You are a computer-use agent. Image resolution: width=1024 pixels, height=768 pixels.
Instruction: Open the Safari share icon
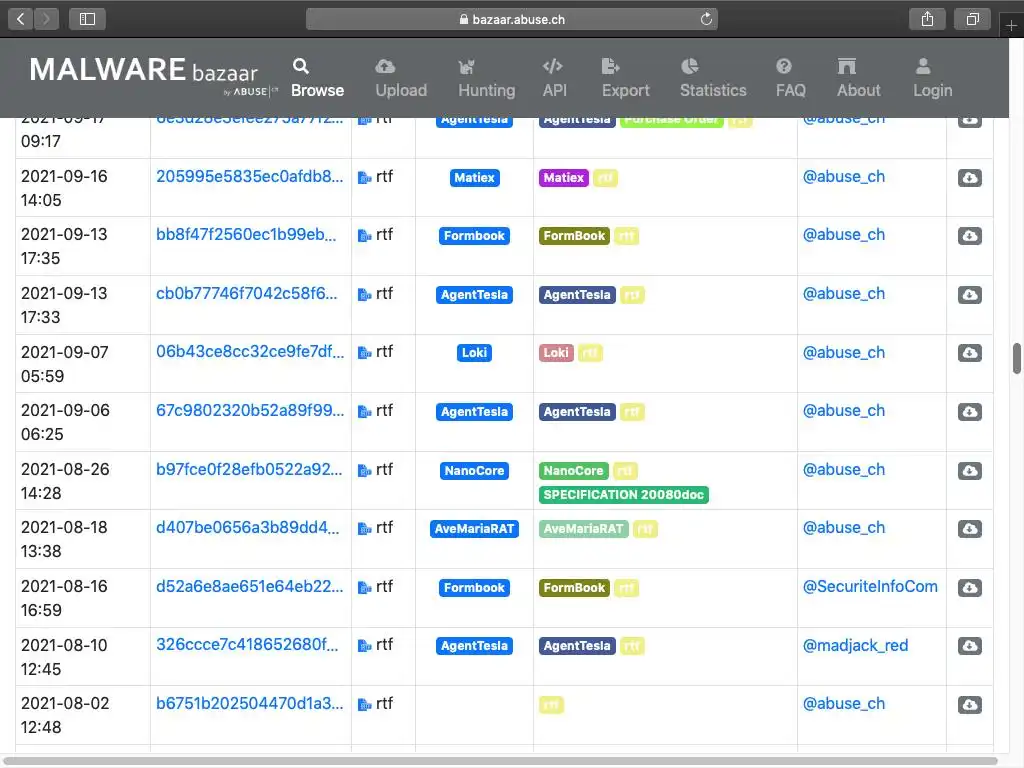[927, 19]
